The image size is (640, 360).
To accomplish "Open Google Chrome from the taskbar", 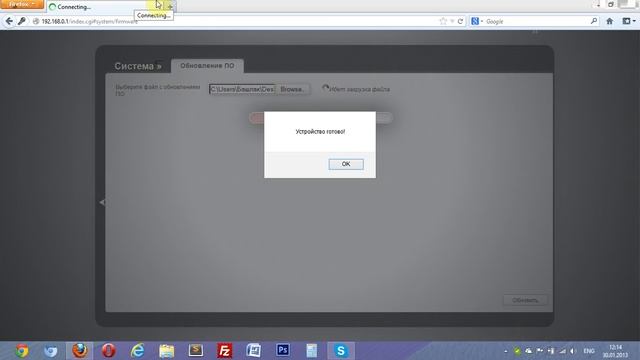I will pyautogui.click(x=22, y=351).
